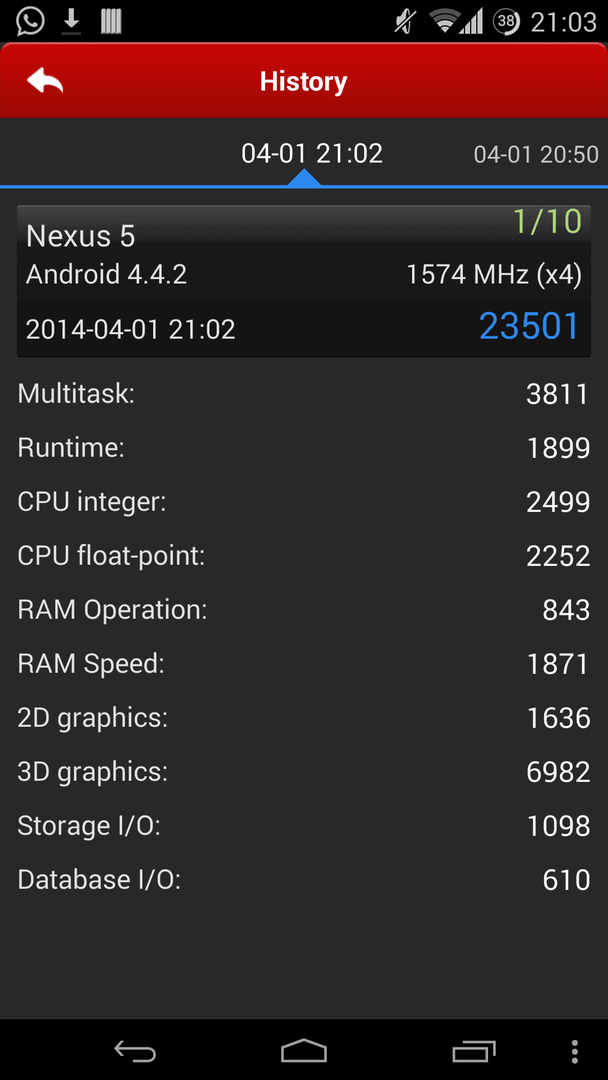Tap the 1/10 ranking indicator

[x=547, y=221]
